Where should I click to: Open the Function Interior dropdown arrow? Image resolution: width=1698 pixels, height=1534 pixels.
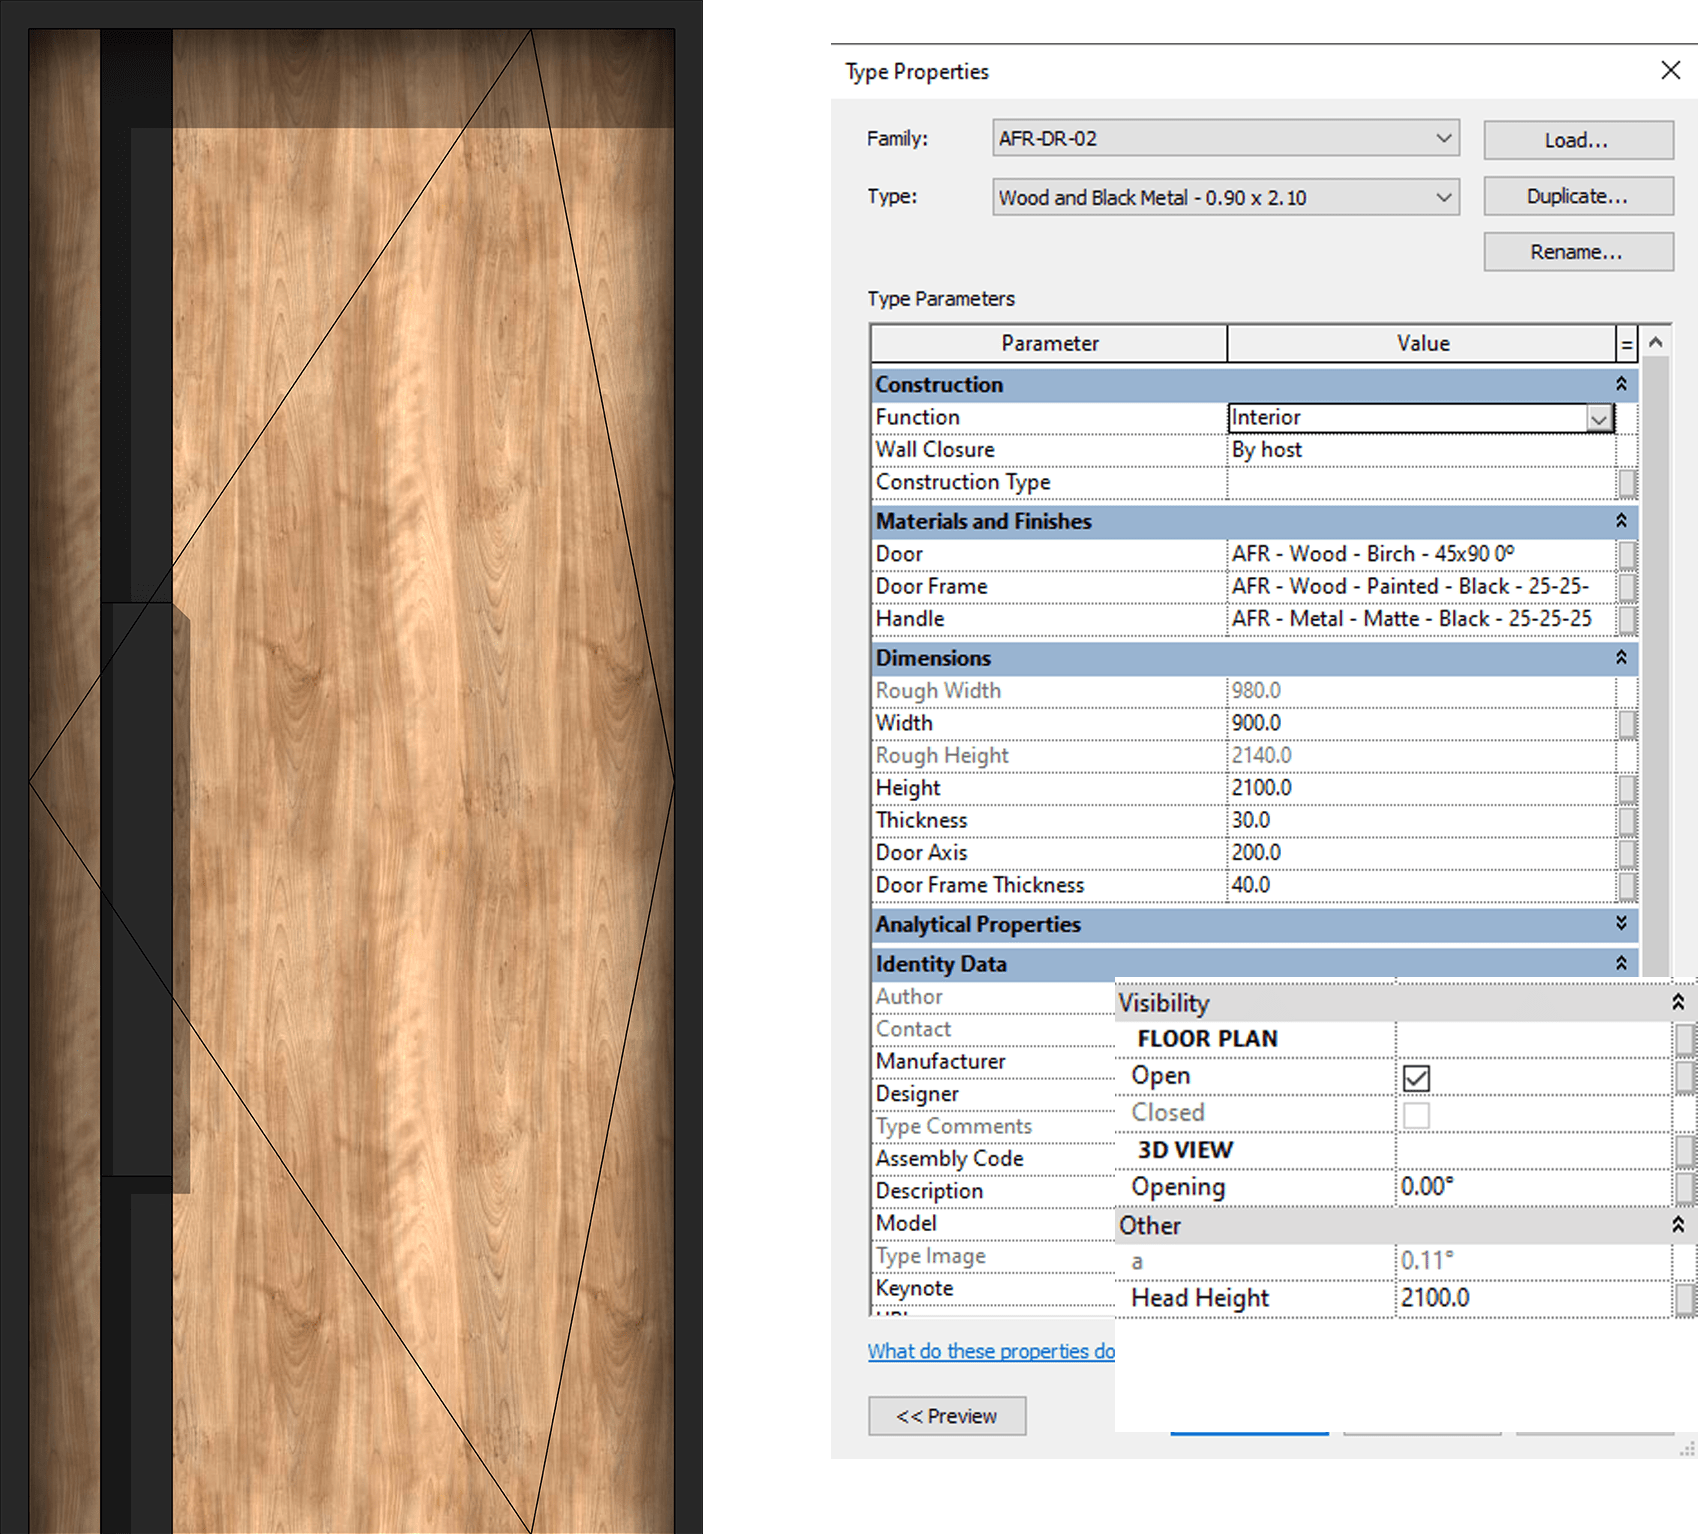point(1599,418)
